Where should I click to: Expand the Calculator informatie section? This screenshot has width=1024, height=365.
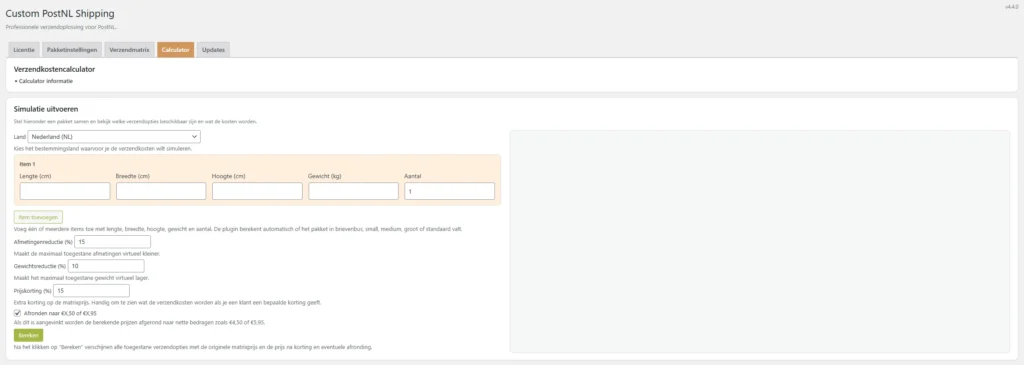click(x=43, y=81)
